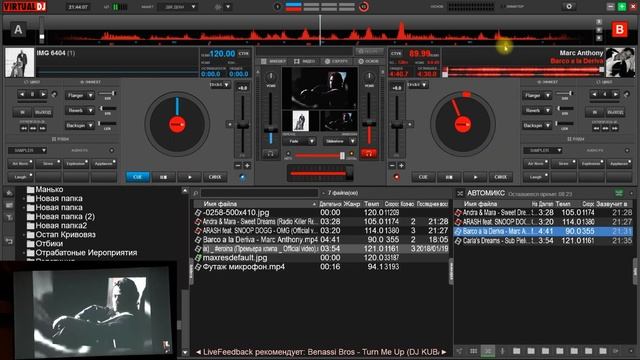Pause the left deck

[163, 177]
